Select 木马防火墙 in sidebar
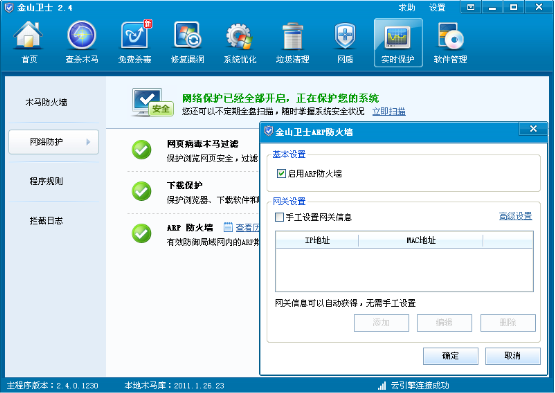The height and width of the screenshot is (393, 555). point(46,103)
